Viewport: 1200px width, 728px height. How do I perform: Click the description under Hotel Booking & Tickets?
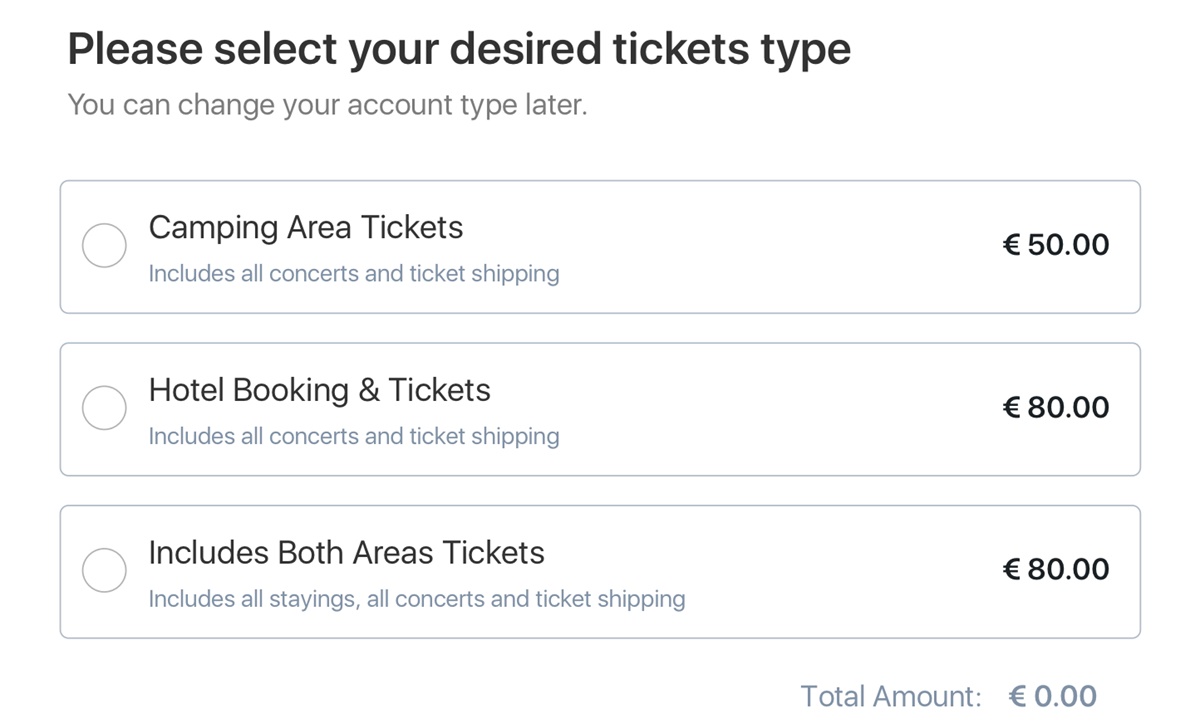tap(354, 437)
